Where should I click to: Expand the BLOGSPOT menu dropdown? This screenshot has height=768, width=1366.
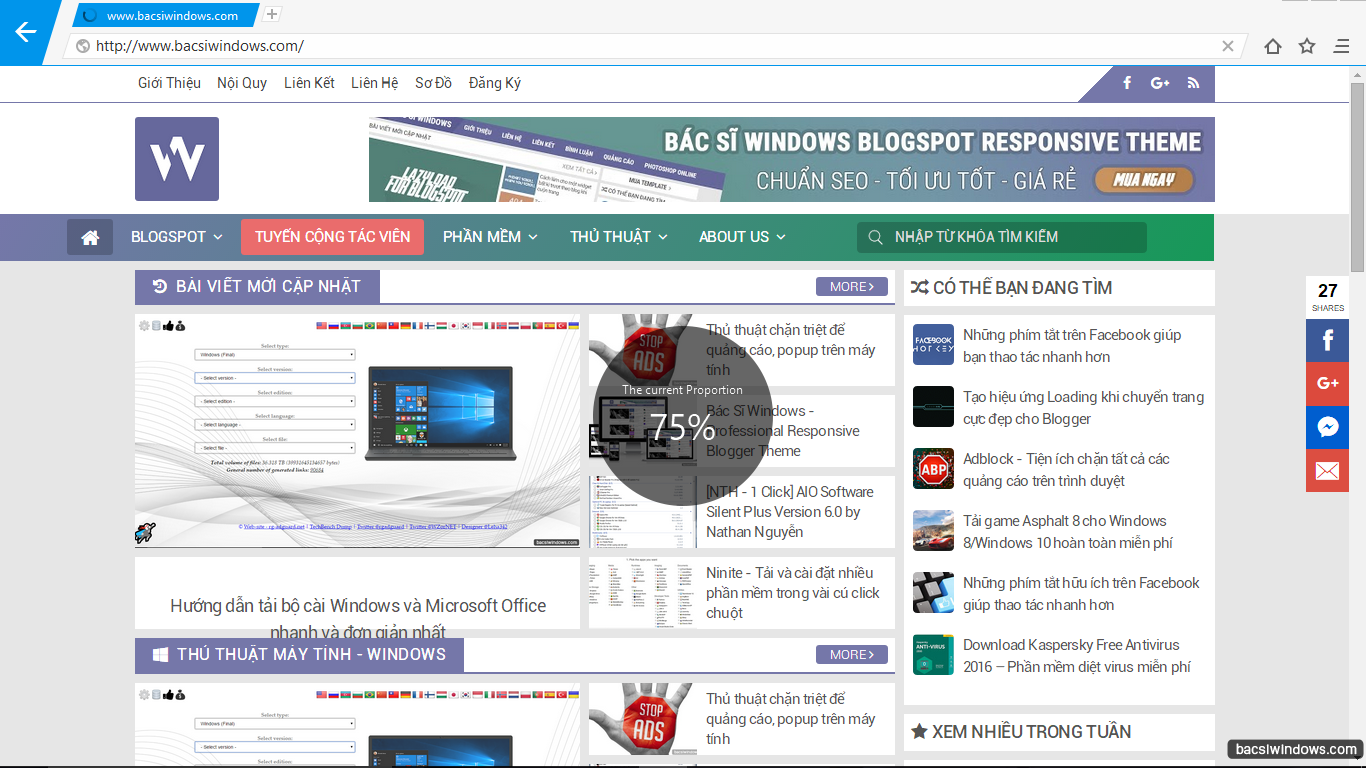(177, 237)
